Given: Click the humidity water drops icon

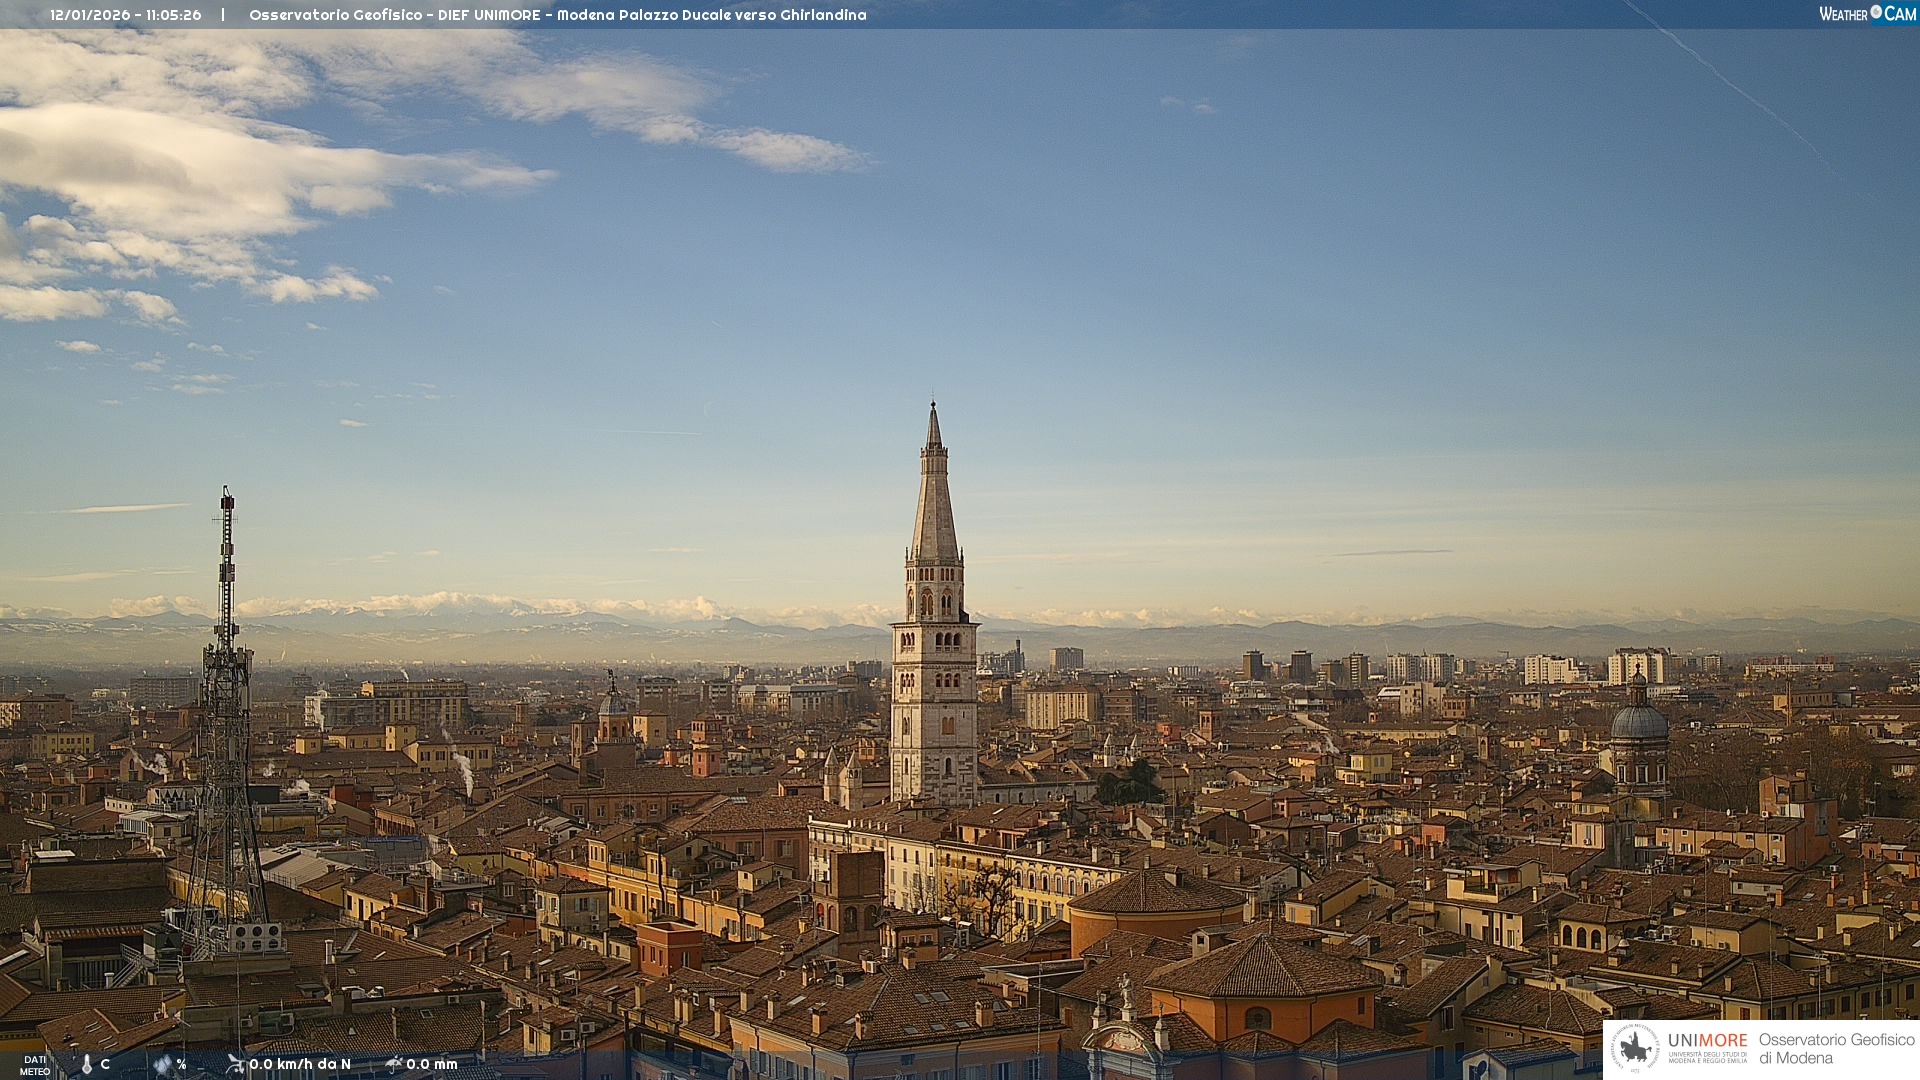Looking at the screenshot, I should click(x=163, y=1065).
